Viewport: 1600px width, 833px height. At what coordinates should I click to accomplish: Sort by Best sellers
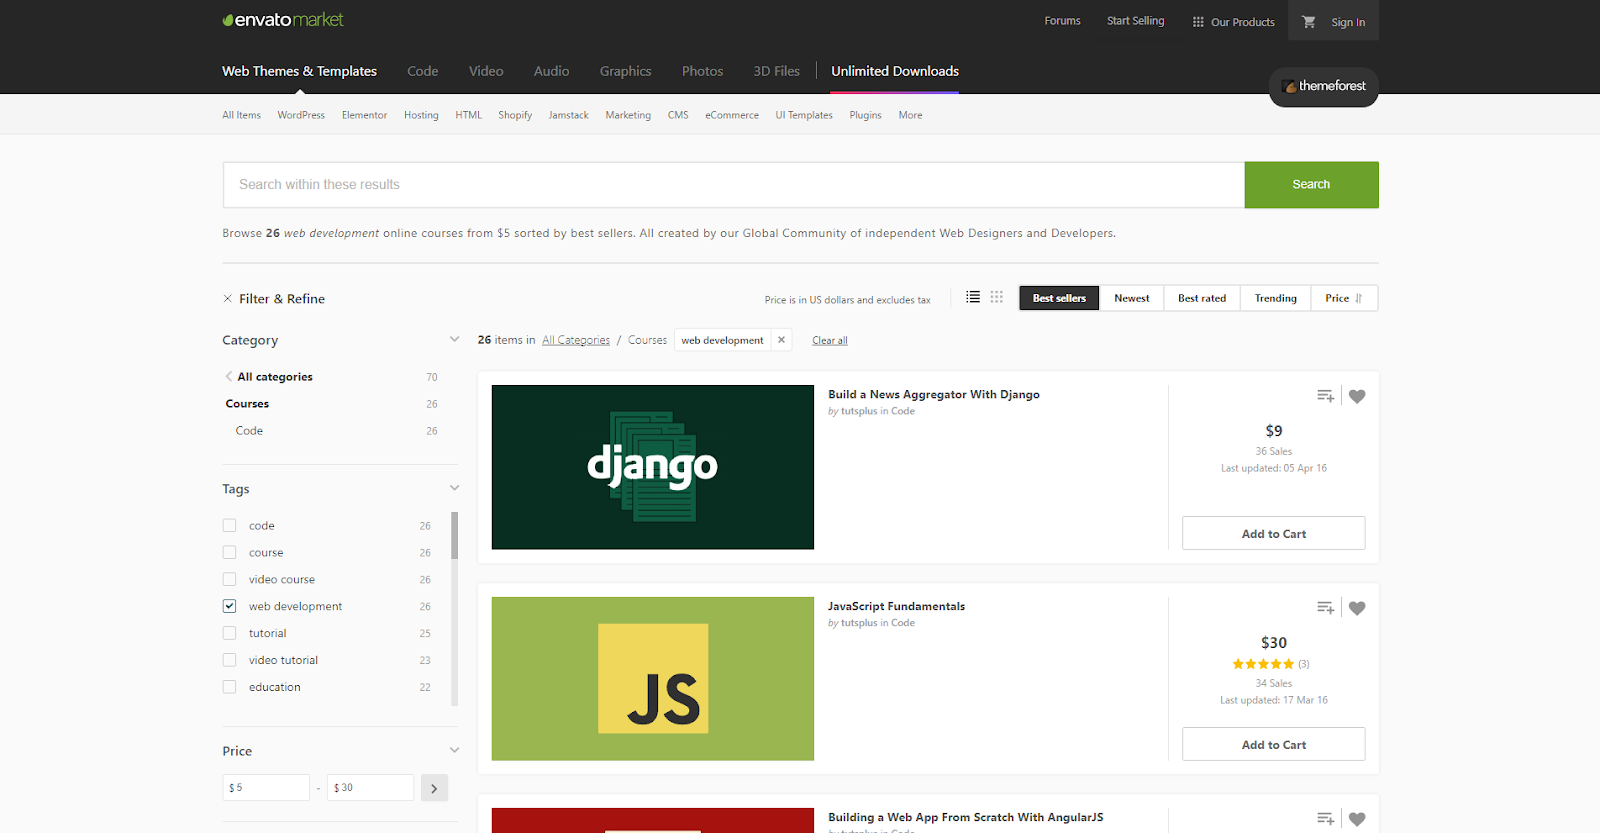pyautogui.click(x=1059, y=298)
